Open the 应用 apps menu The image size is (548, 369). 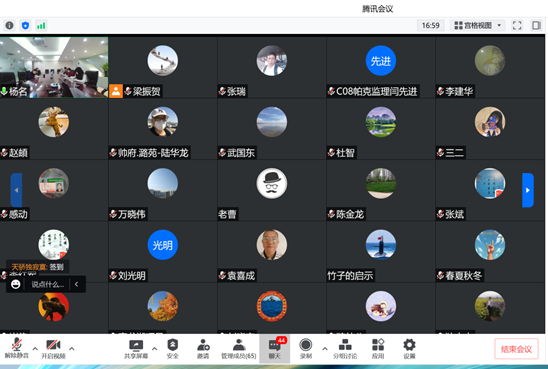pyautogui.click(x=378, y=348)
